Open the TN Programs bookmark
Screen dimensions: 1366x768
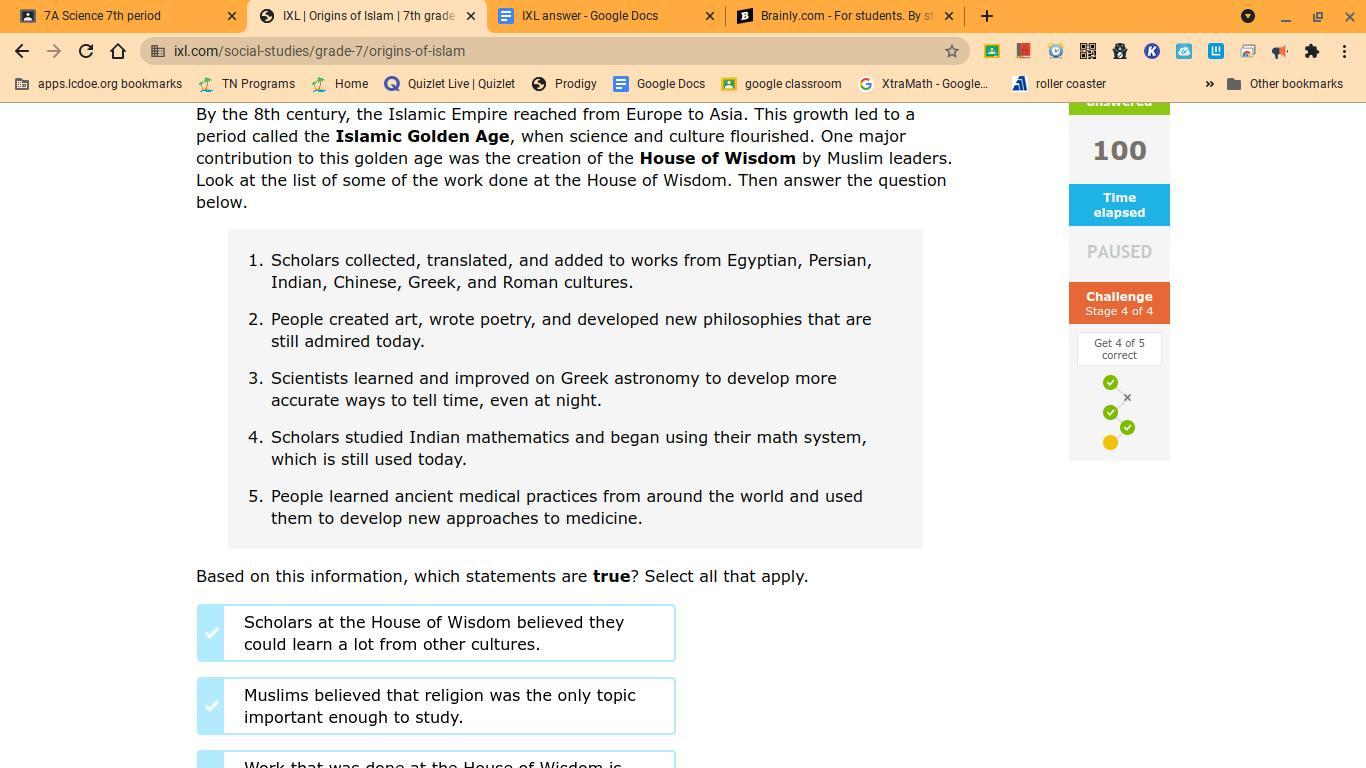(246, 84)
